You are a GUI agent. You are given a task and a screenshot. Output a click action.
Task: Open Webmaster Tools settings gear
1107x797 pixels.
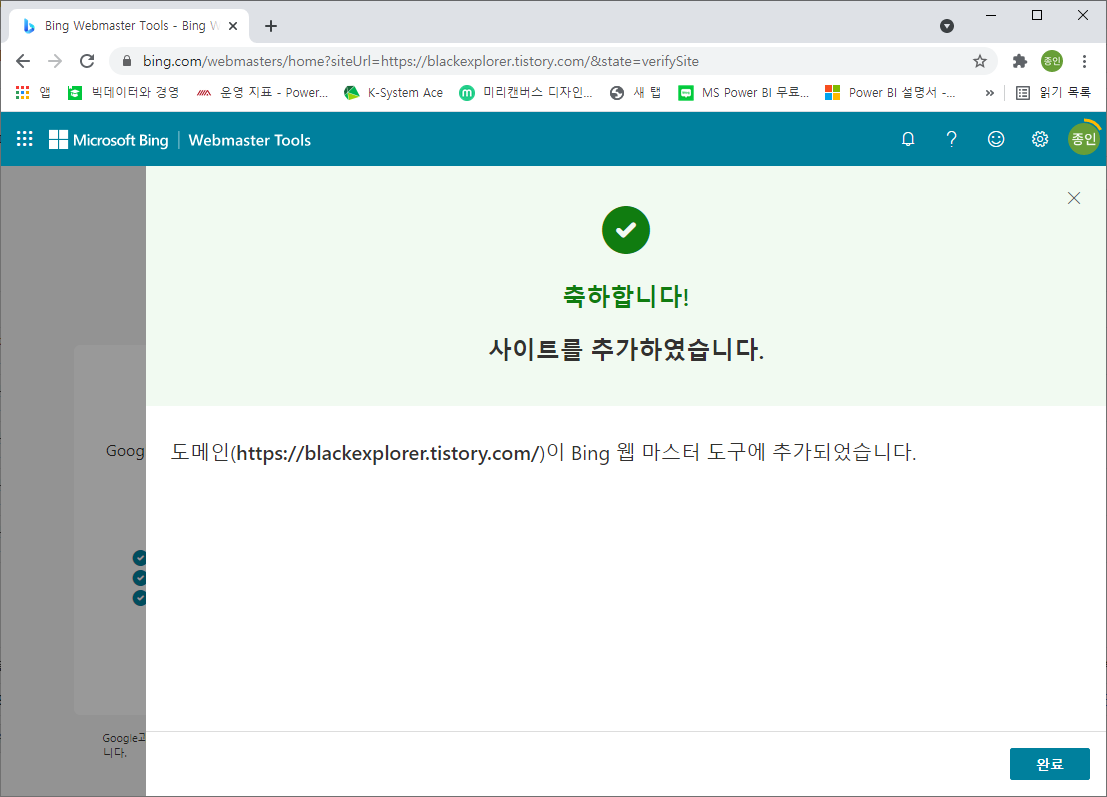[x=1040, y=139]
